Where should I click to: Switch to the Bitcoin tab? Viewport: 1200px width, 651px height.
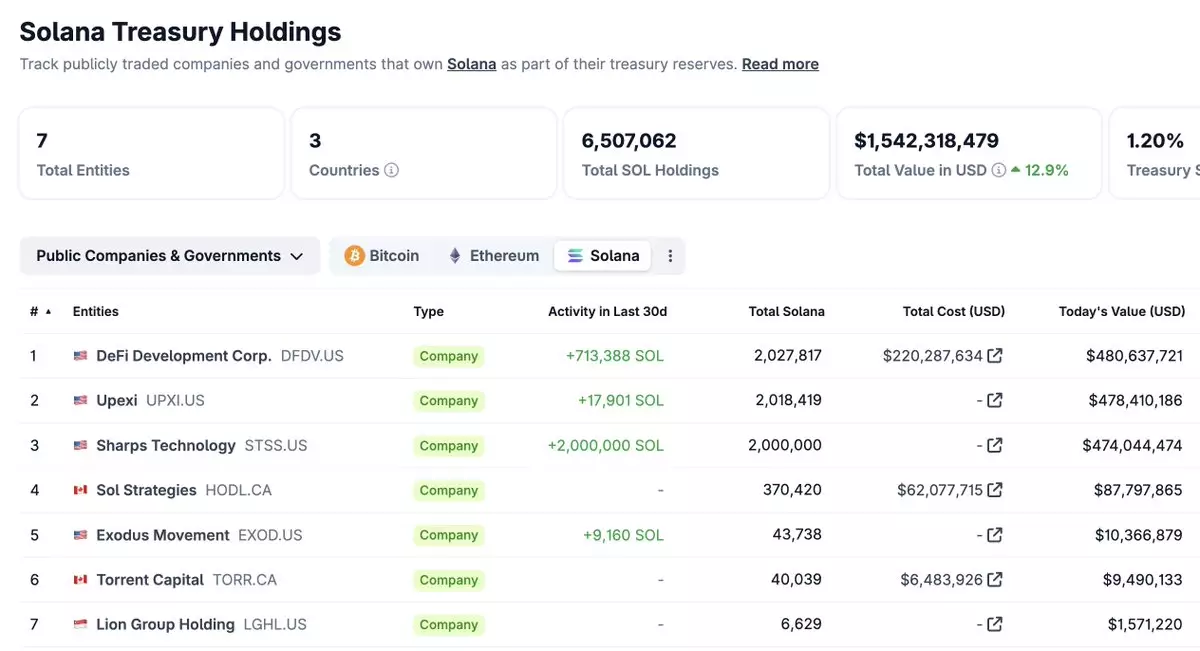(382, 256)
